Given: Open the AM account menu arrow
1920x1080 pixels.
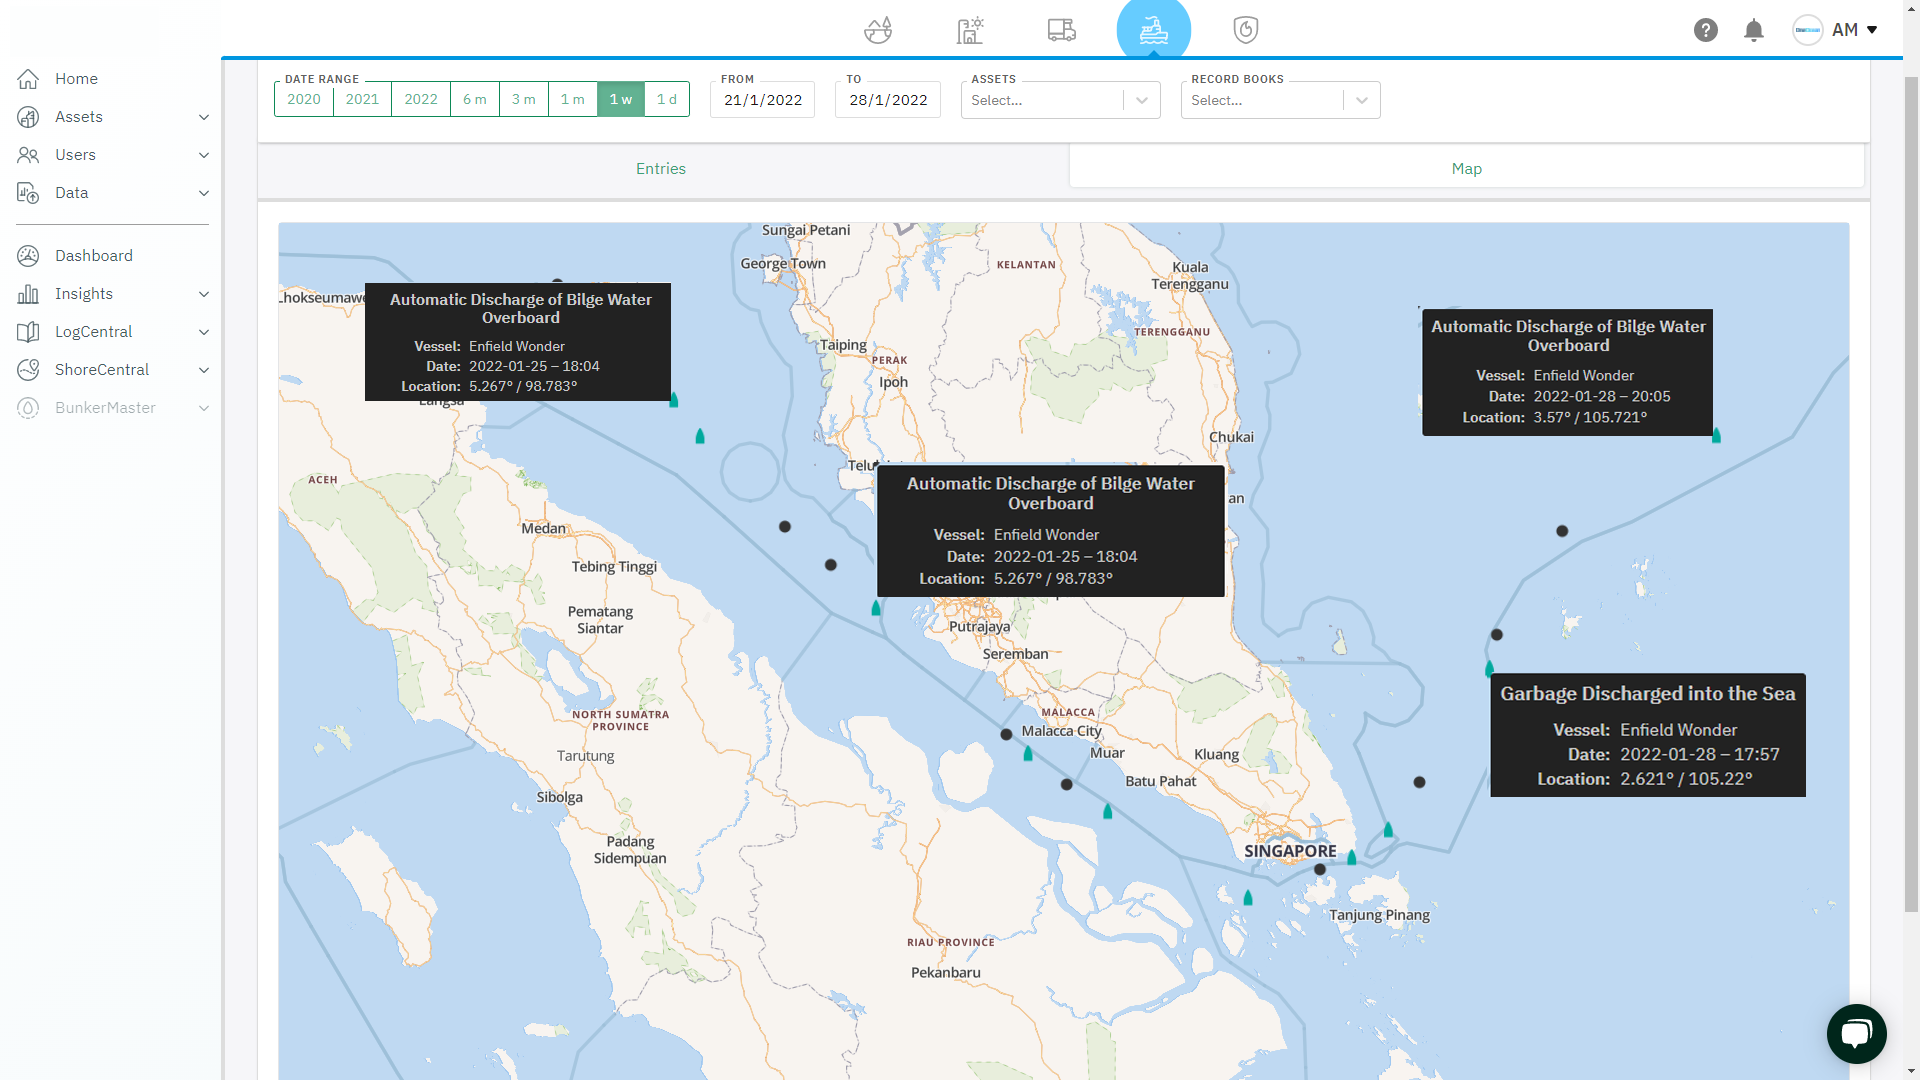Looking at the screenshot, I should tap(1872, 30).
